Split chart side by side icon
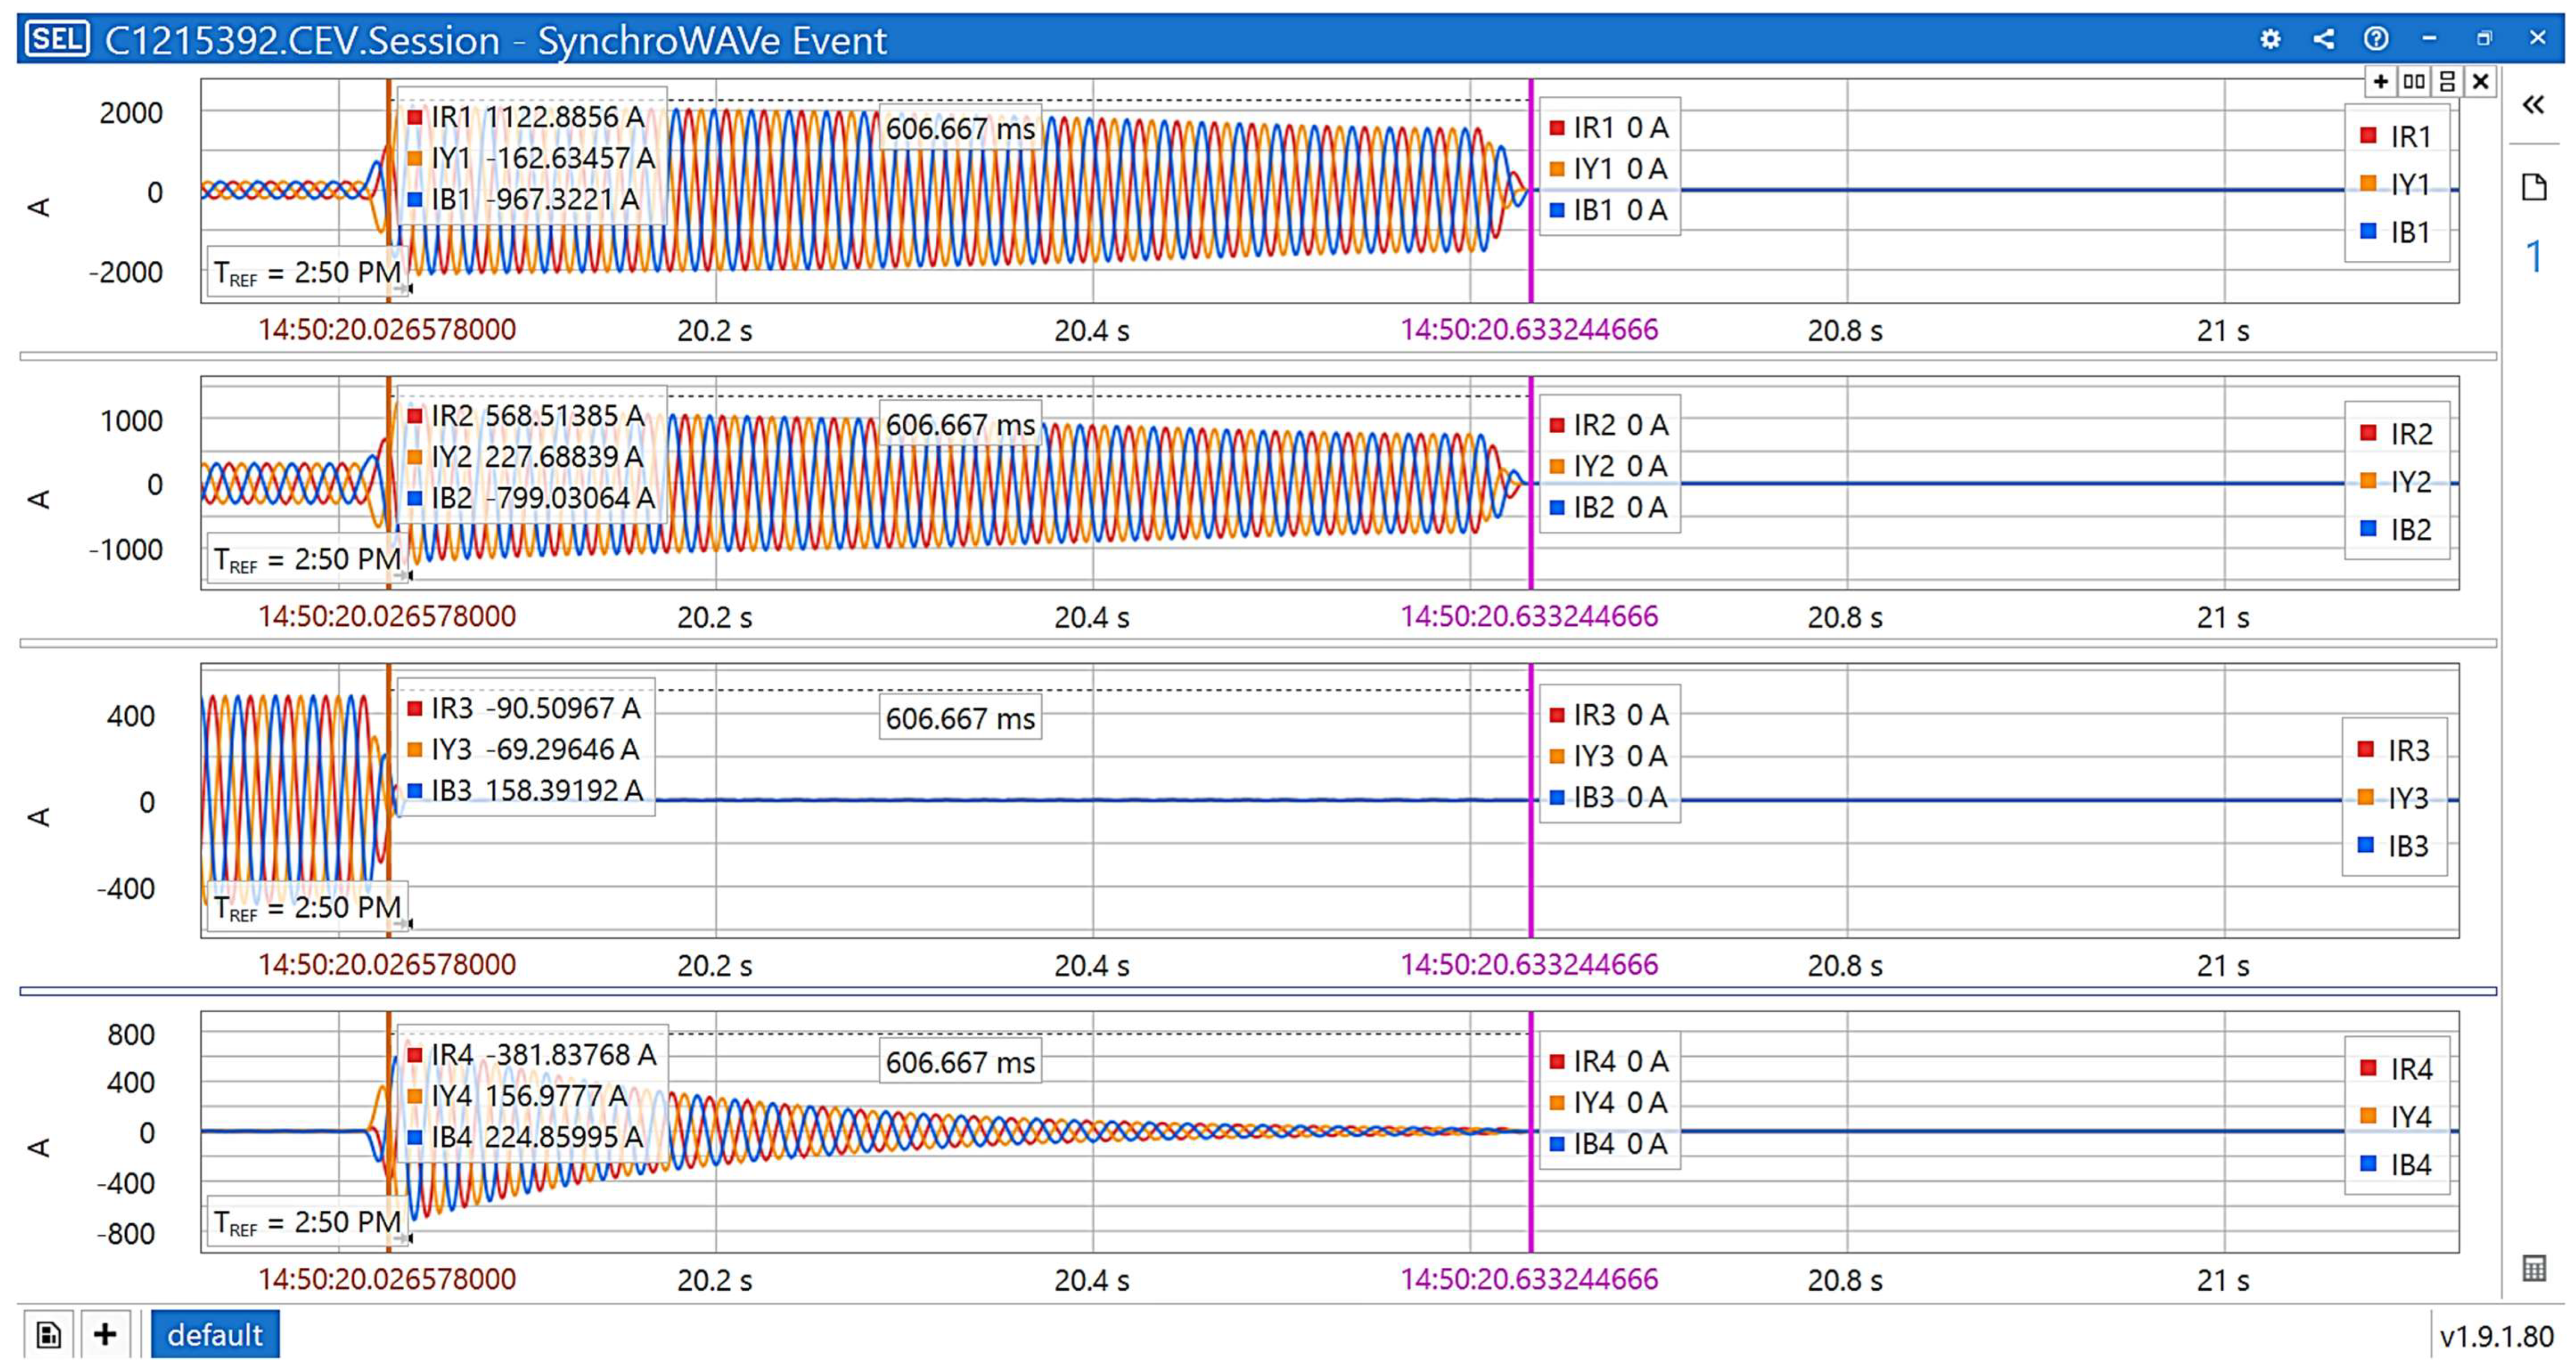The width and height of the screenshot is (2576, 1371). pos(2414,81)
